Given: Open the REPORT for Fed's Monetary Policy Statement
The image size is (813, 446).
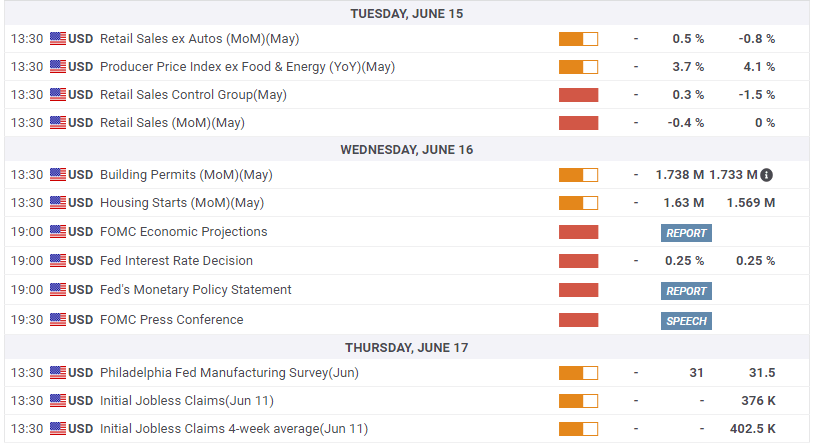Looking at the screenshot, I should [686, 291].
